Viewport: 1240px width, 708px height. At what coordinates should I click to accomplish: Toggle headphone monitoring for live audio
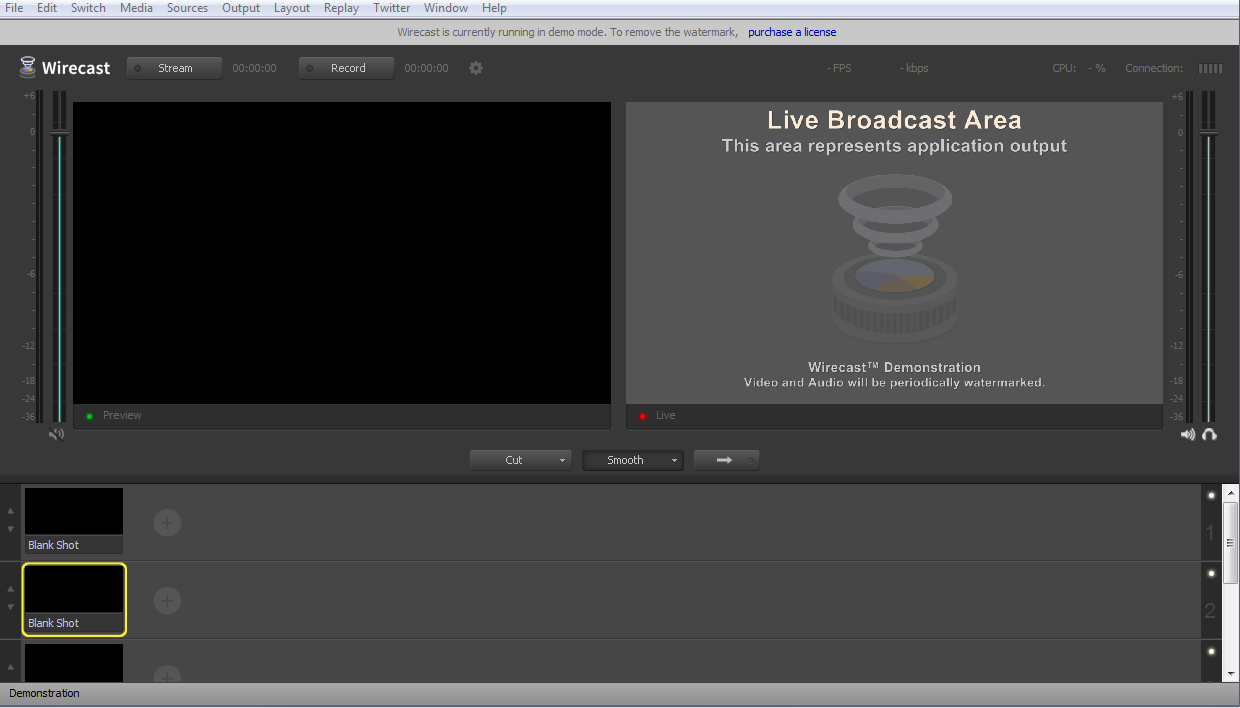click(1209, 434)
